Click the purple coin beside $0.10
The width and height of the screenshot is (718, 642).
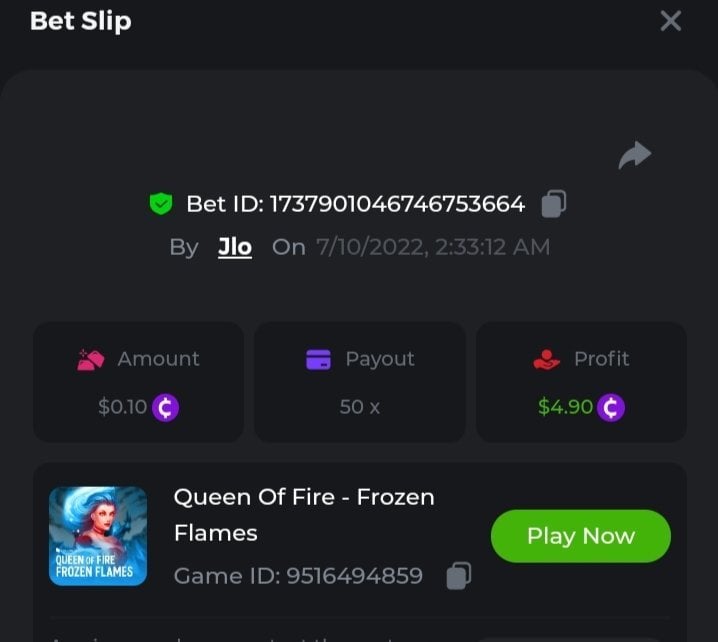coord(165,407)
